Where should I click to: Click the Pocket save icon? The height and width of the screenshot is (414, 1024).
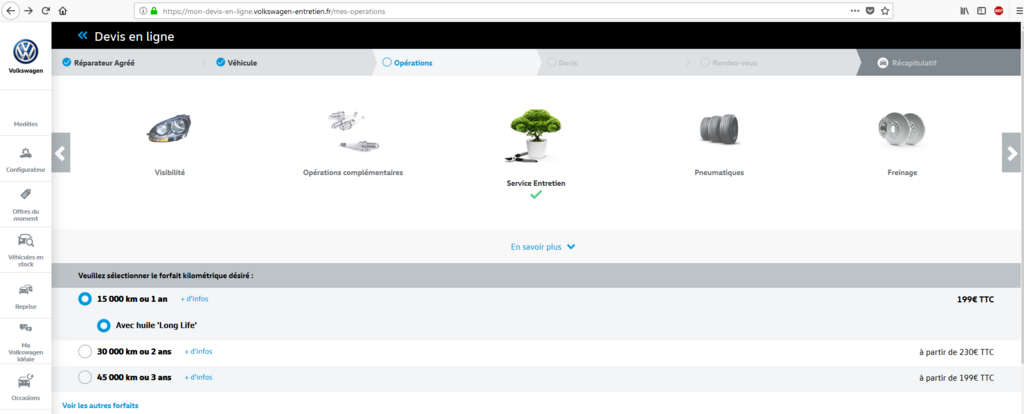tap(870, 11)
